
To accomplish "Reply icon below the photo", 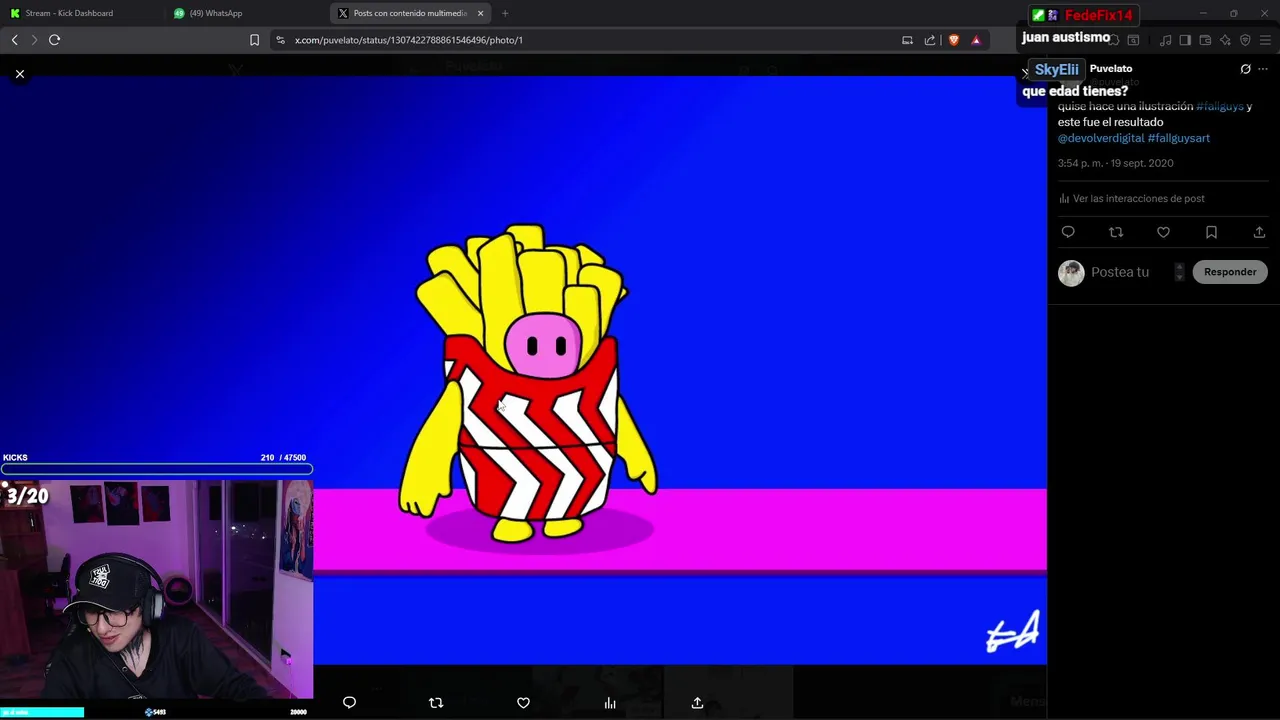I will 349,703.
